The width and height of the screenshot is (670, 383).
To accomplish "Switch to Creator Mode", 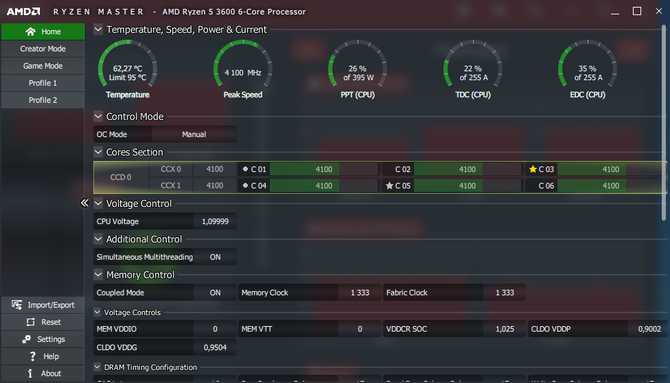I will pos(43,49).
